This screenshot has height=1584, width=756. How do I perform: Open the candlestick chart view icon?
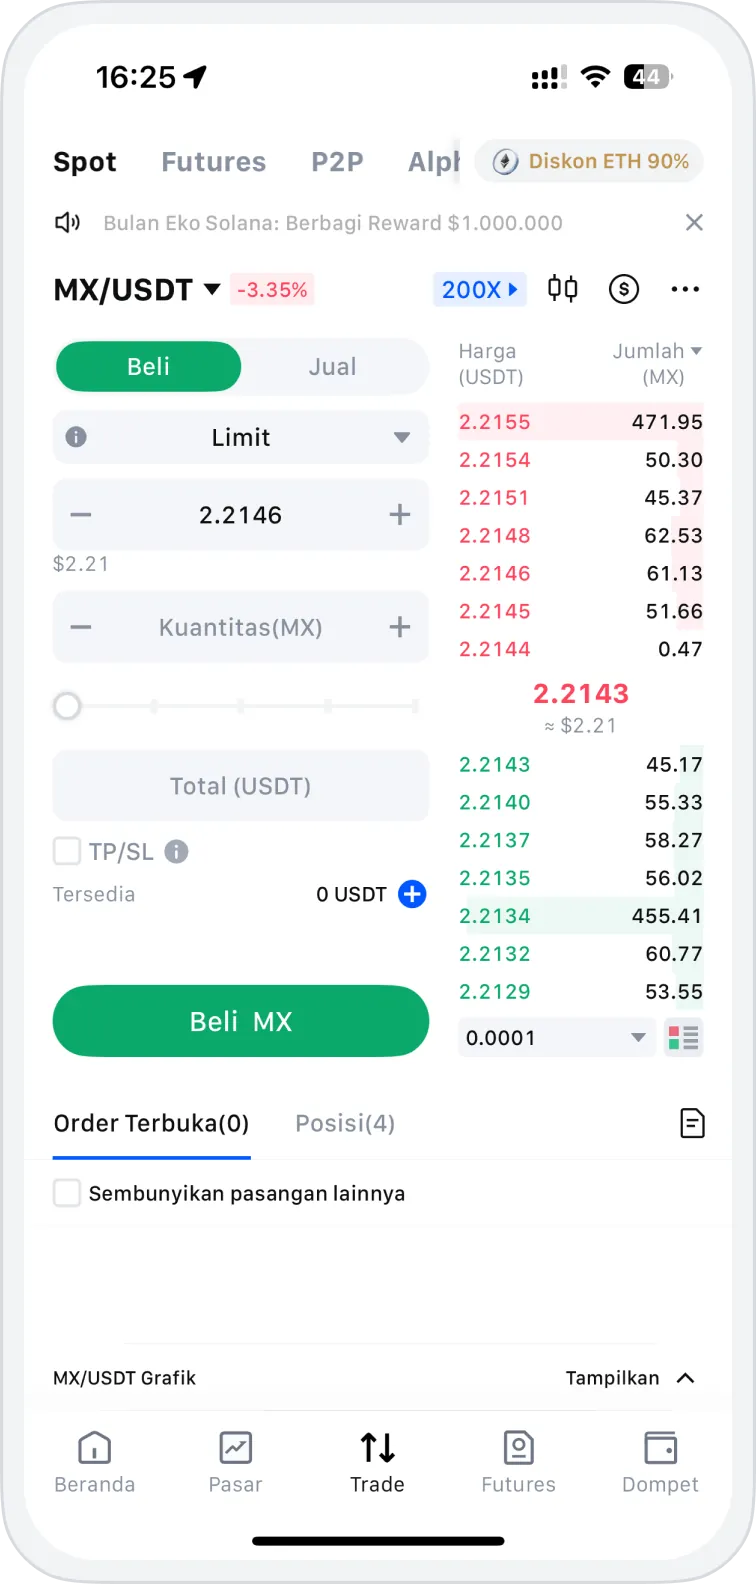point(562,289)
